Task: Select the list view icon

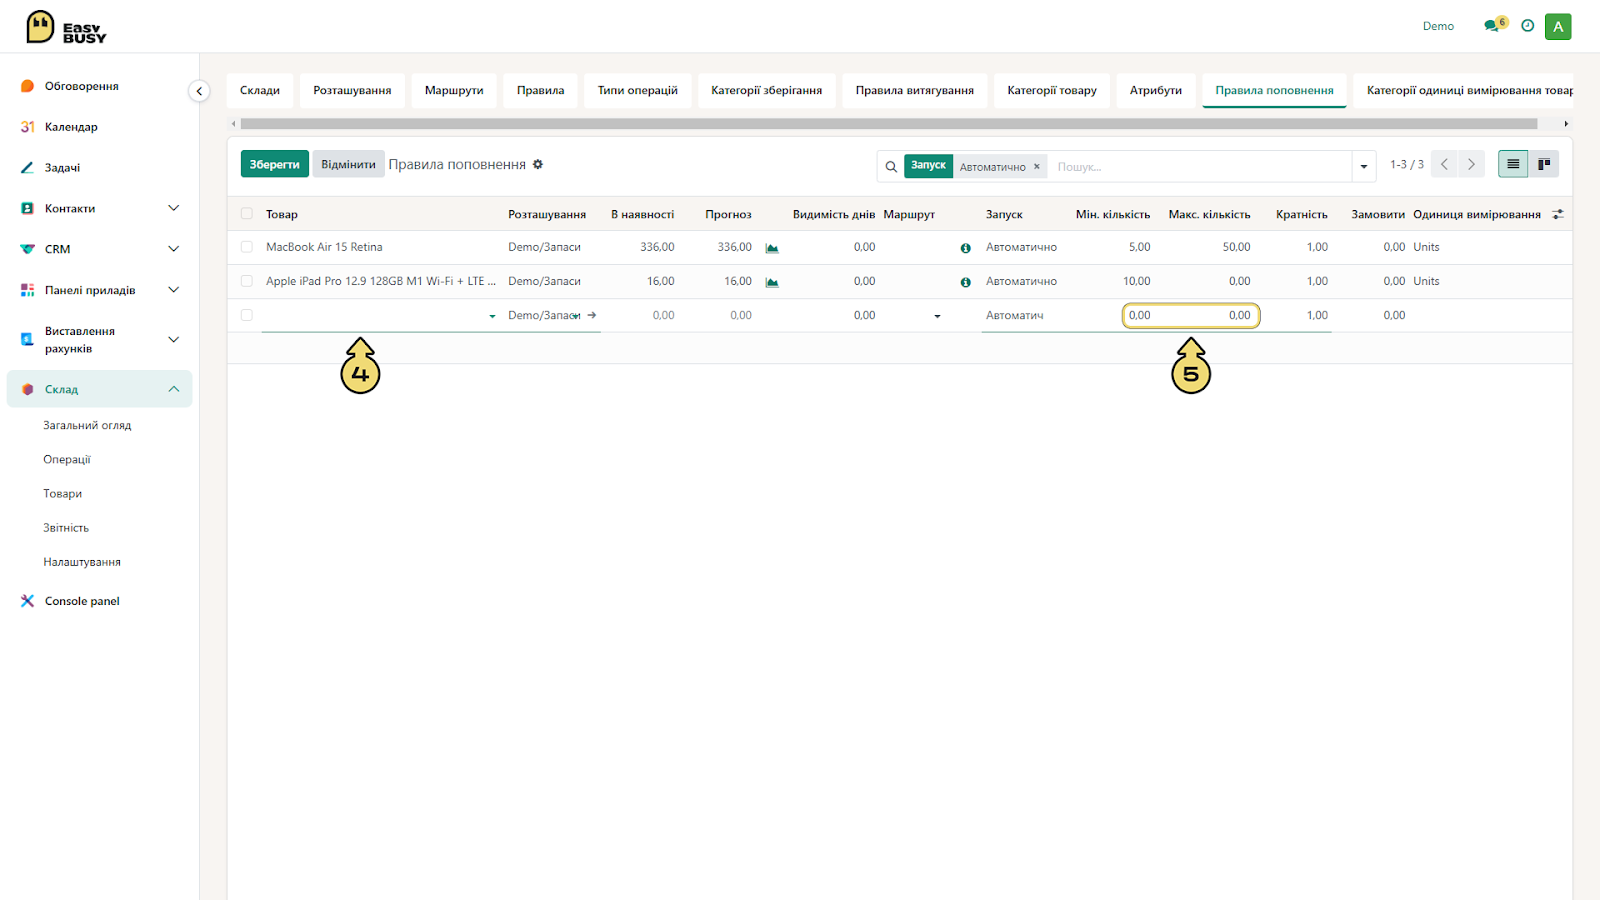Action: click(x=1513, y=164)
